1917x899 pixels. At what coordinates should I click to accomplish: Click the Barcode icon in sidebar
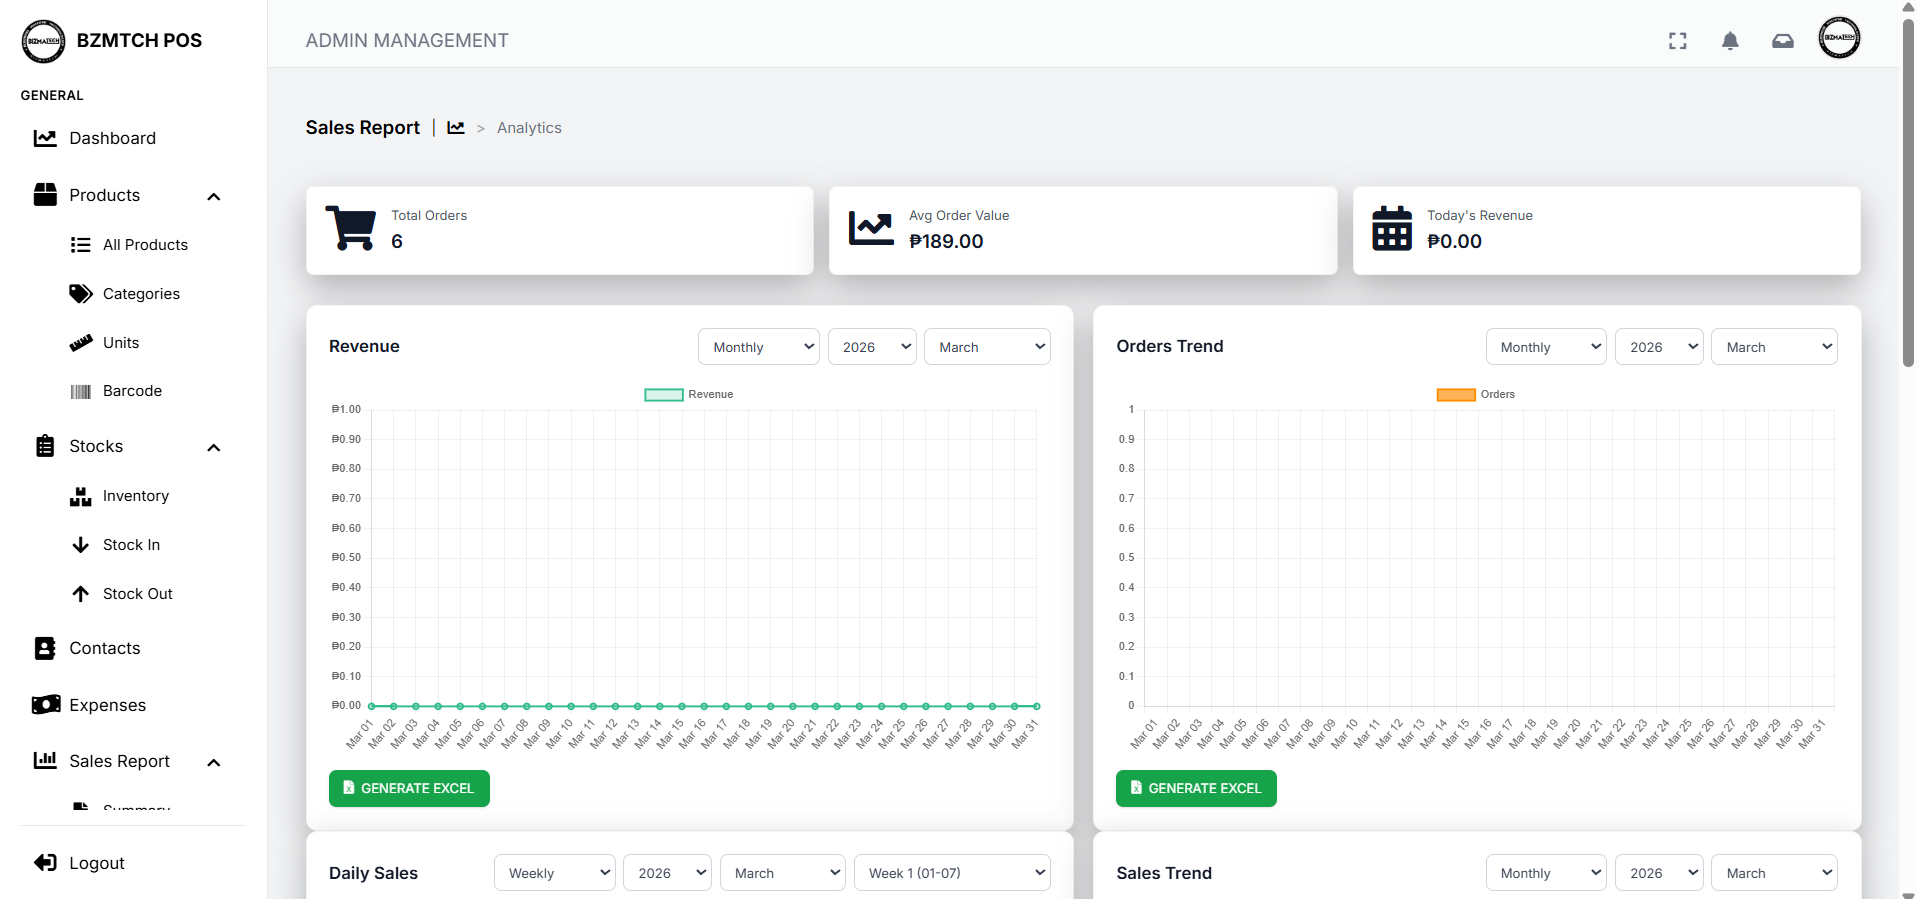click(80, 392)
